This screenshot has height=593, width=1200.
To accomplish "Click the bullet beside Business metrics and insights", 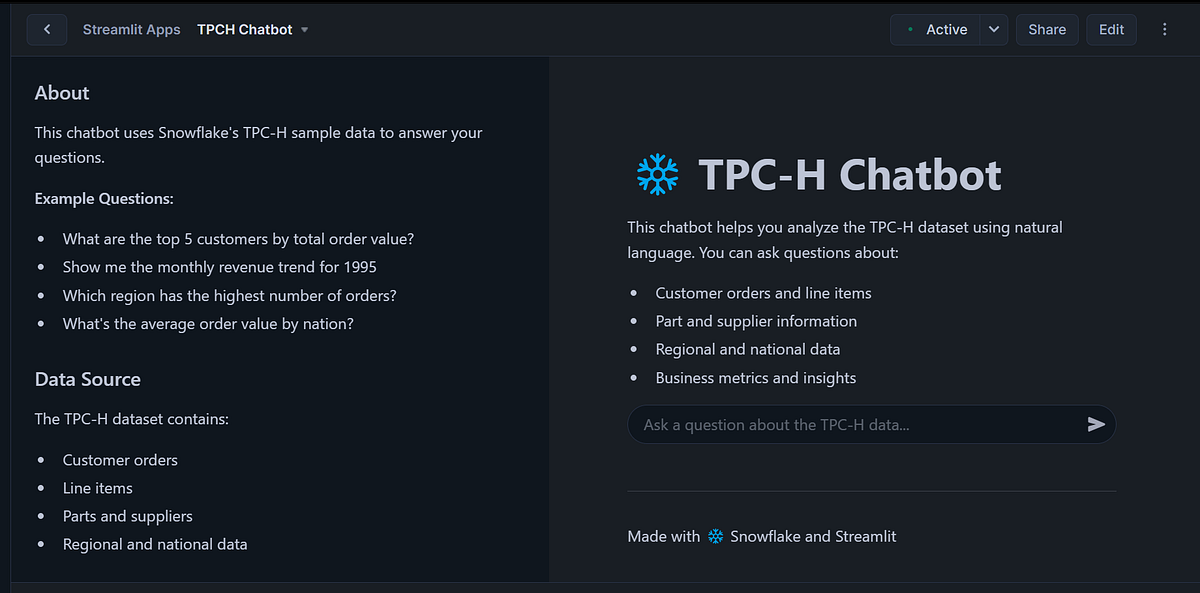I will click(x=633, y=378).
